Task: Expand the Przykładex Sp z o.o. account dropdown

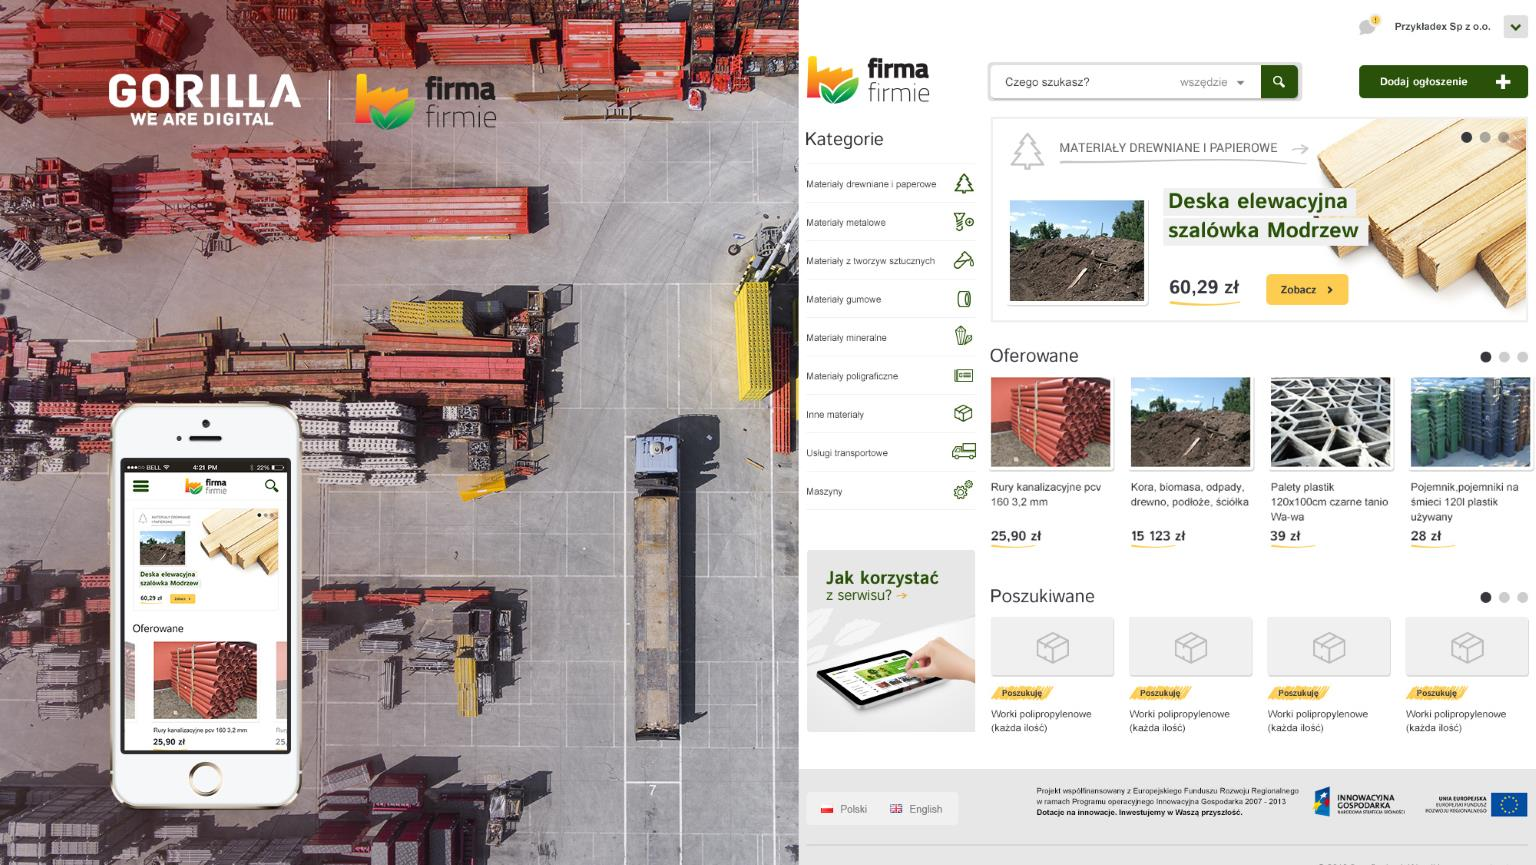Action: (x=1515, y=27)
